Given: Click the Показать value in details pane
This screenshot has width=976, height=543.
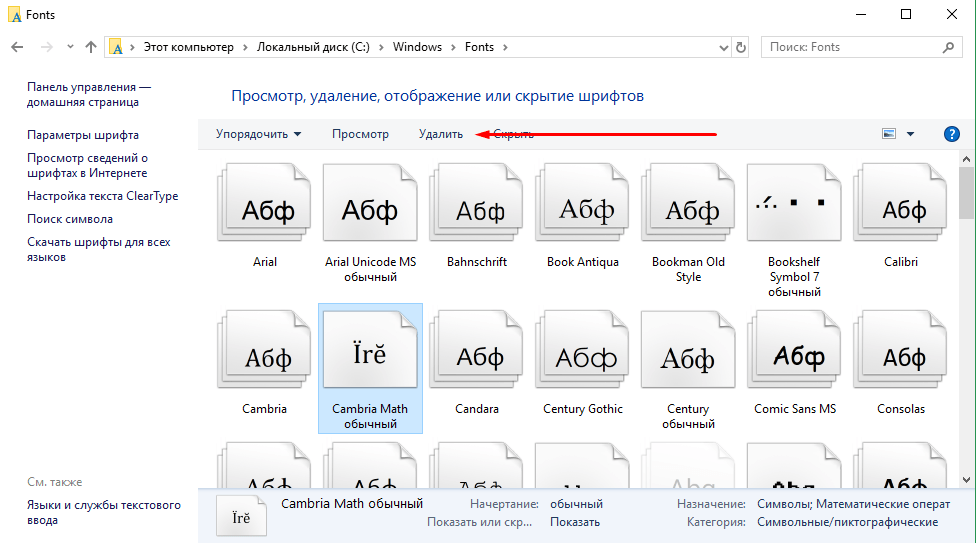Looking at the screenshot, I should coord(575,522).
